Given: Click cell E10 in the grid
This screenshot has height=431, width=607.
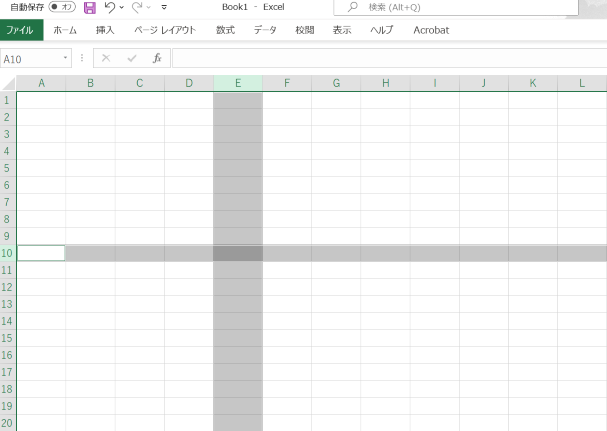Looking at the screenshot, I should point(238,253).
